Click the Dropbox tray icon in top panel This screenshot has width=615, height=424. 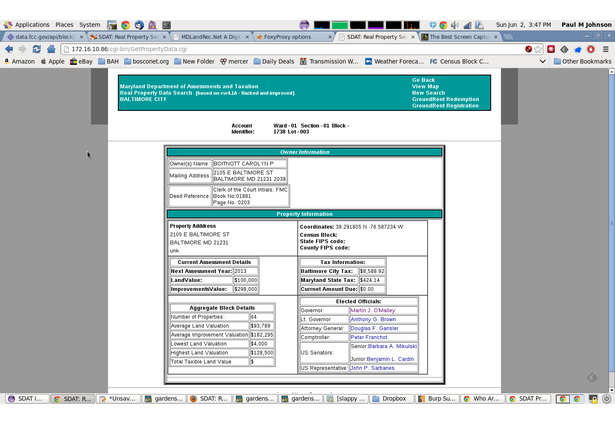point(433,25)
